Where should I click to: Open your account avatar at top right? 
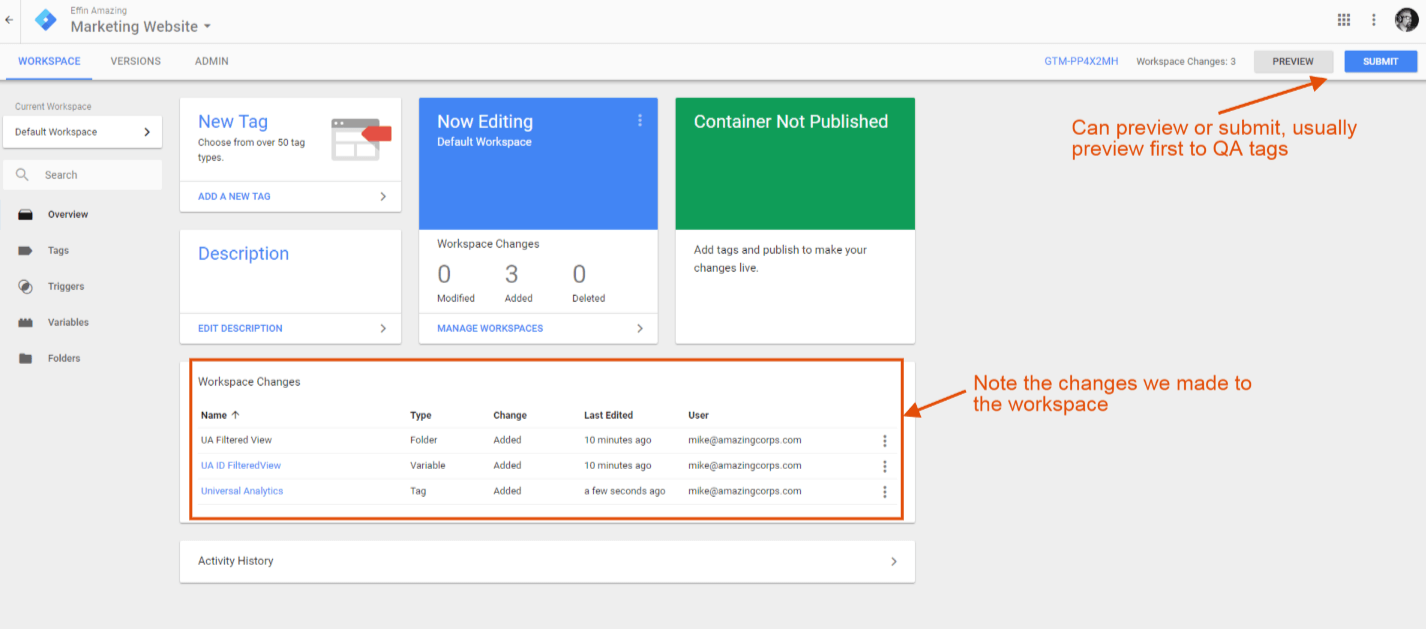point(1407,19)
